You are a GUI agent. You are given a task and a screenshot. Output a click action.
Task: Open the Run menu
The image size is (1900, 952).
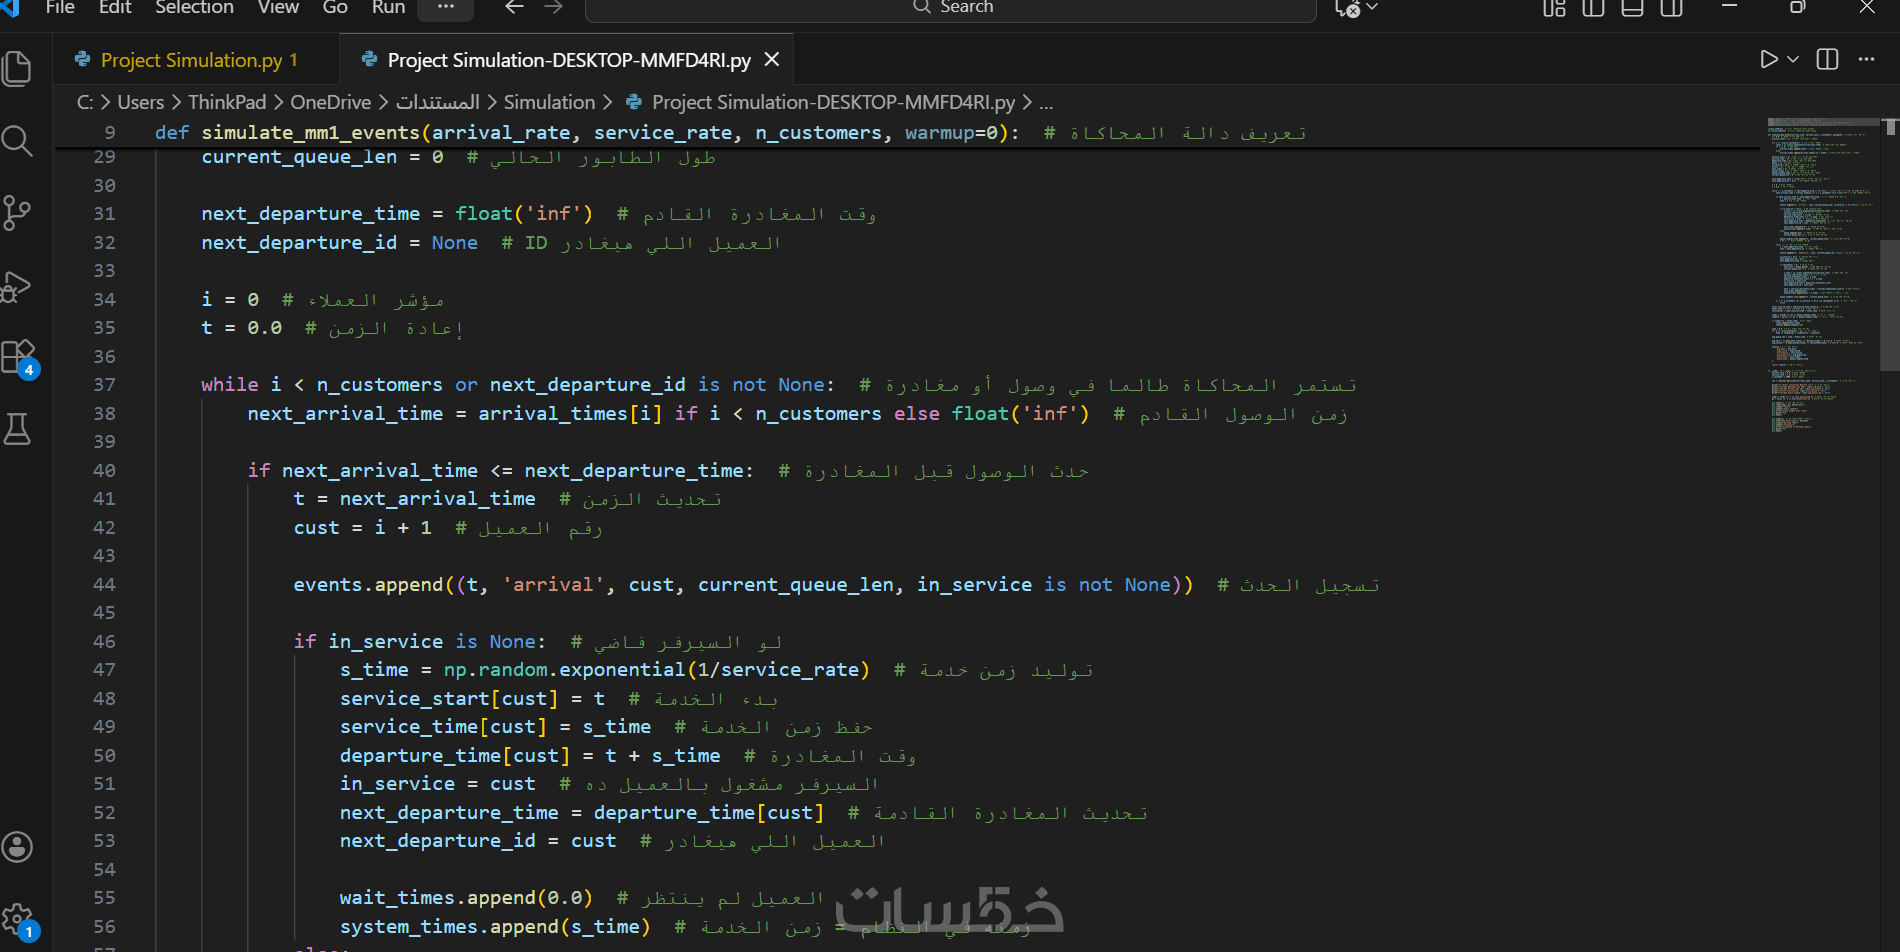[388, 7]
